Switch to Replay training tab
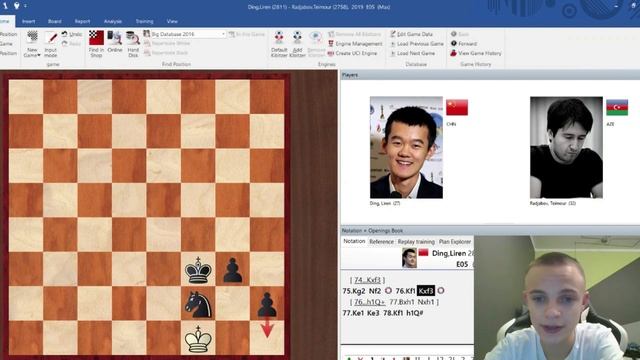 pos(416,242)
